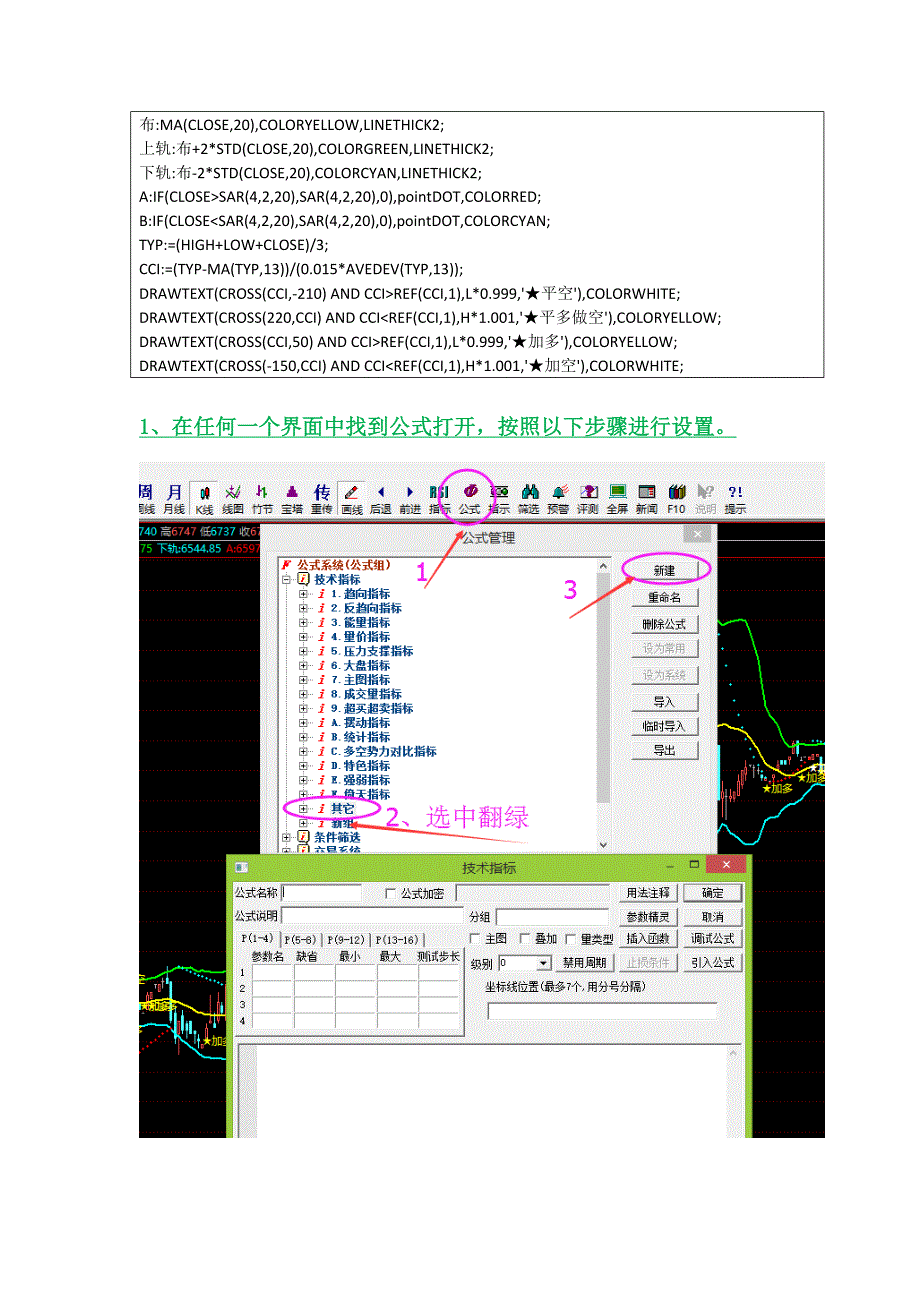Click the 画线 drawing tool icon
This screenshot has width=920, height=1302.
[351, 497]
